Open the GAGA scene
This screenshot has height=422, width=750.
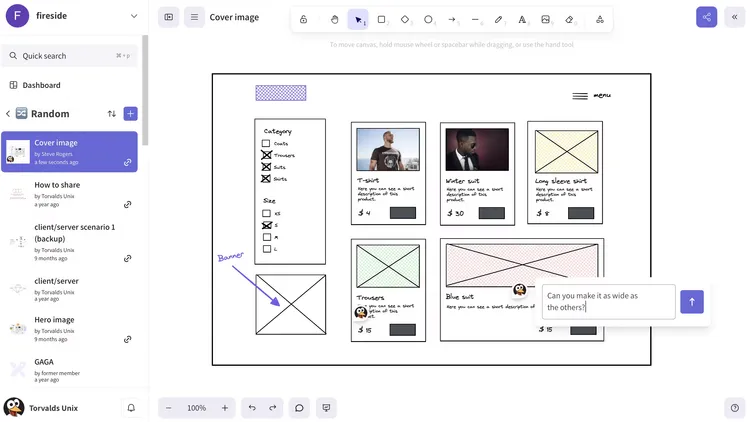pyautogui.click(x=70, y=370)
